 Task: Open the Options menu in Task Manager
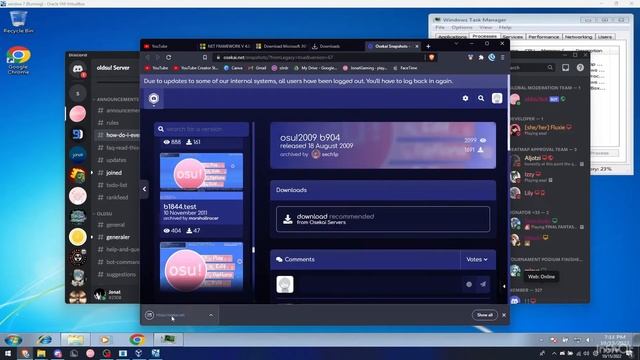coord(462,27)
